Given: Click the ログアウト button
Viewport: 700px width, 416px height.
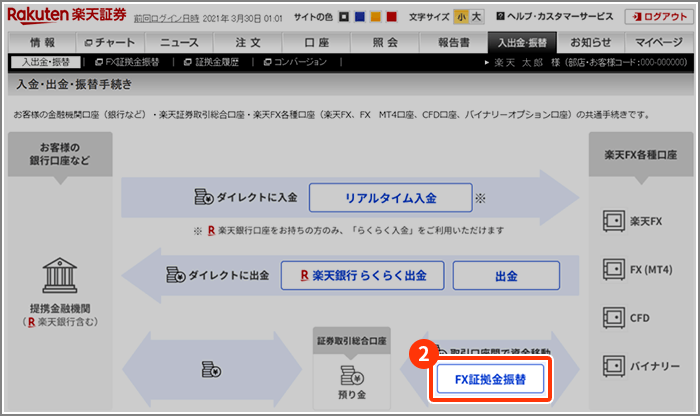Looking at the screenshot, I should click(659, 17).
